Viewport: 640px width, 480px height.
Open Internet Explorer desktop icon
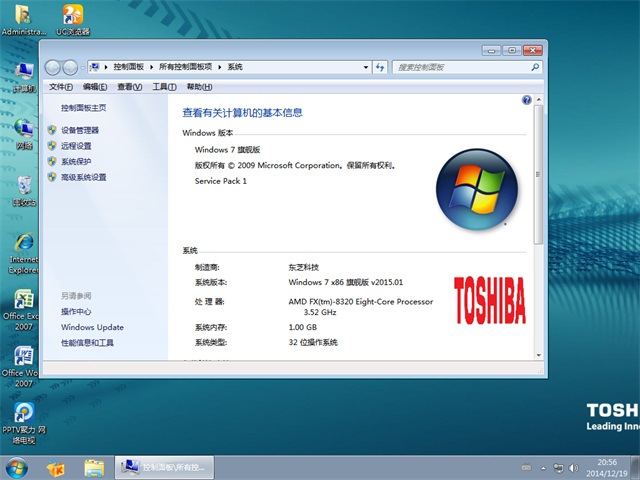coord(22,250)
